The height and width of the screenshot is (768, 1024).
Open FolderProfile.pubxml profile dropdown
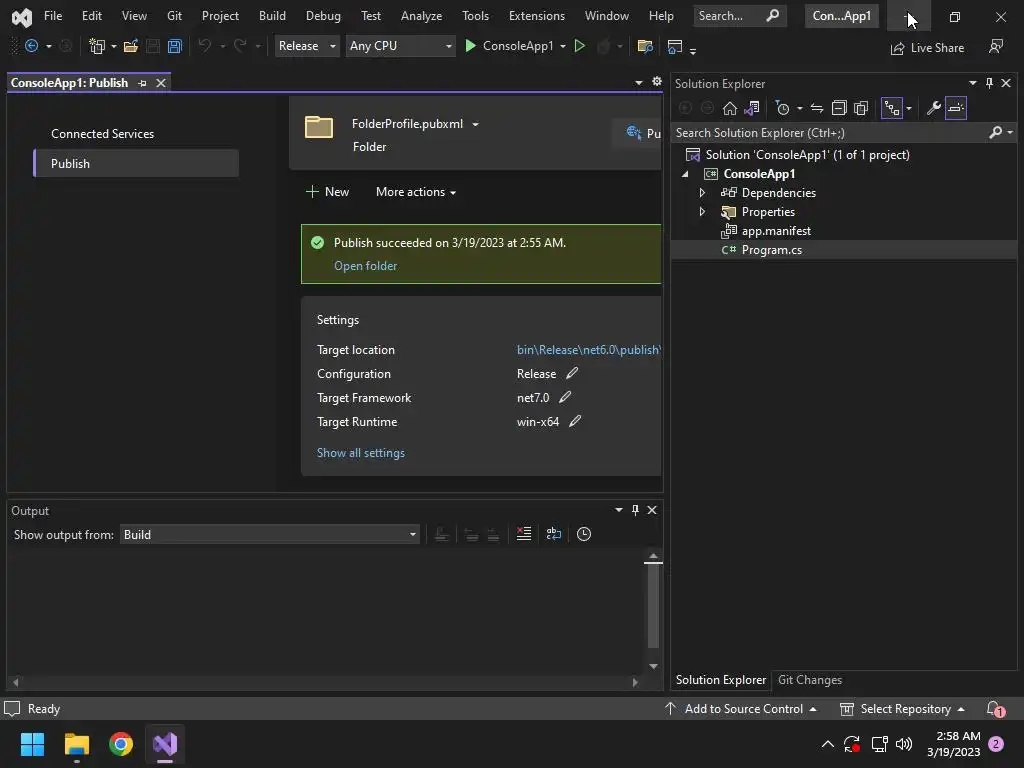coord(475,124)
